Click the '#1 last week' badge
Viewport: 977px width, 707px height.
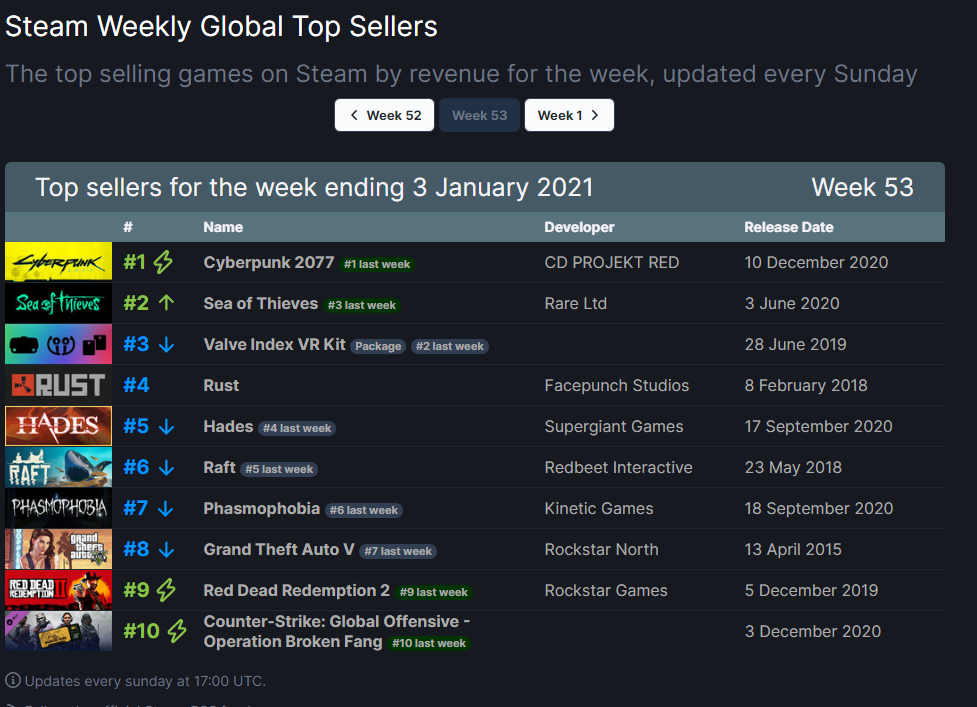click(377, 264)
